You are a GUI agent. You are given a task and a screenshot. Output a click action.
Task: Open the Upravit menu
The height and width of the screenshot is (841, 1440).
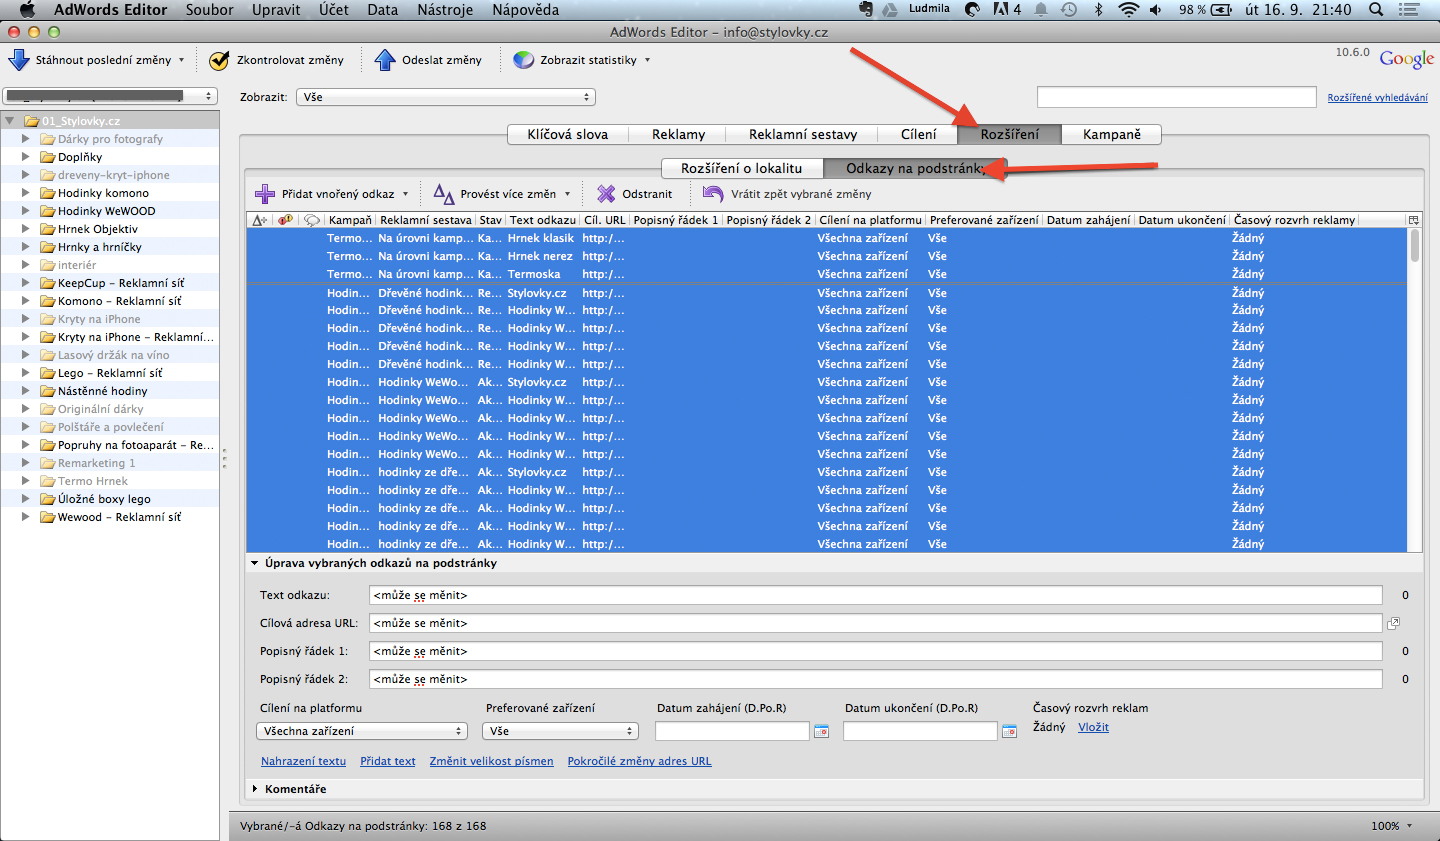(x=276, y=10)
